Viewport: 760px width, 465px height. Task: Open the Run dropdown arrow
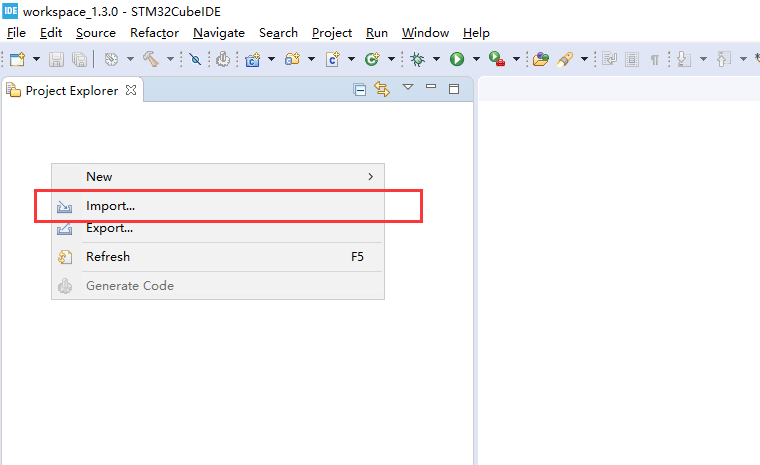(476, 59)
